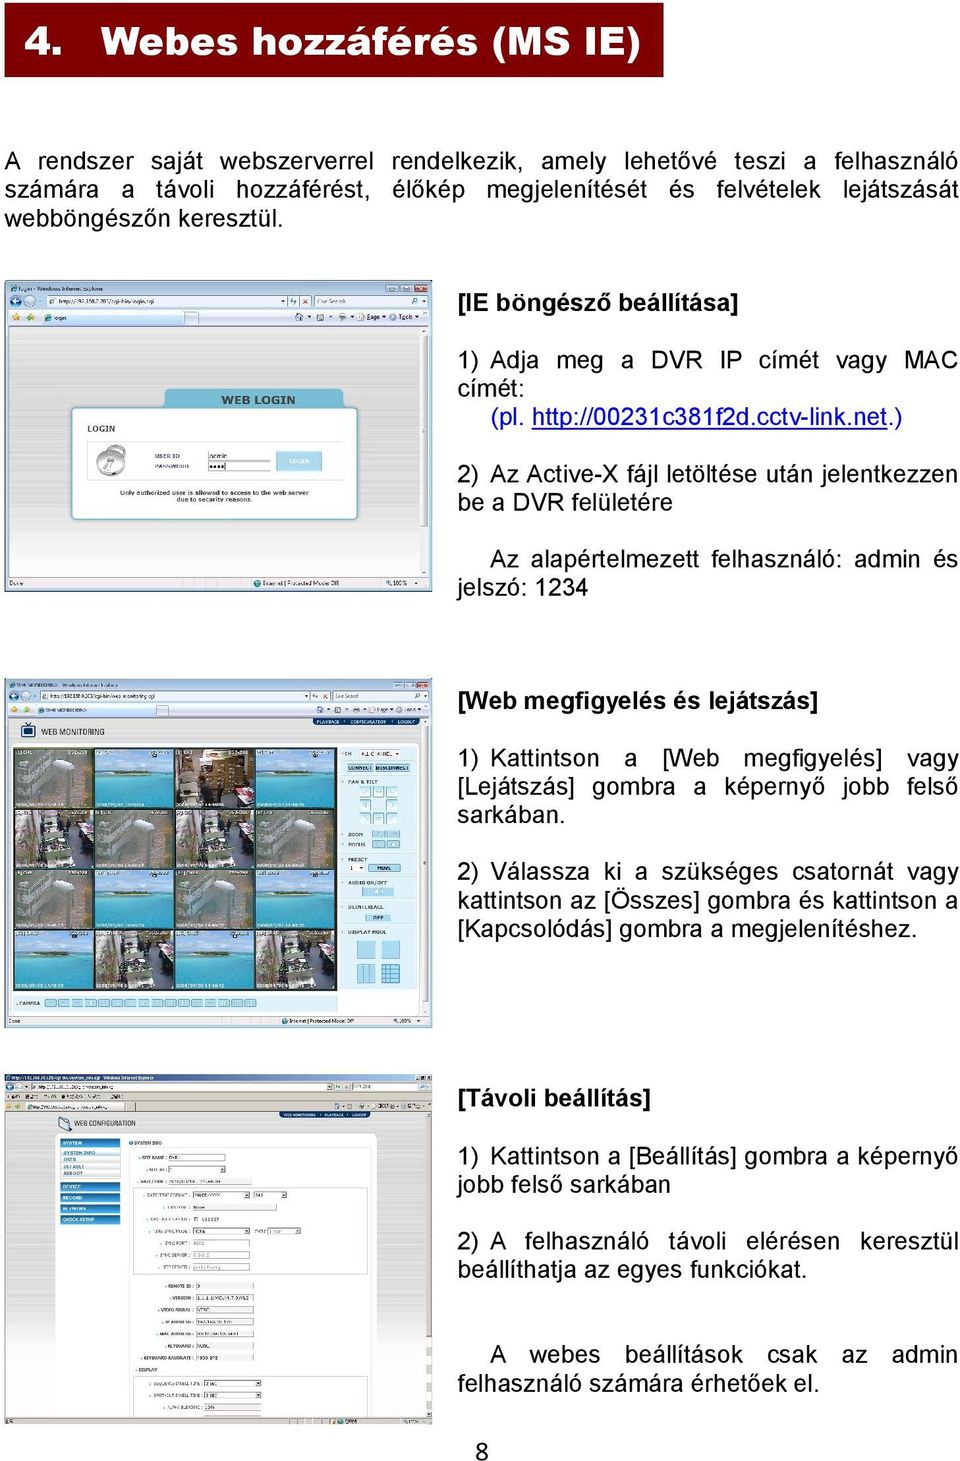
Task: Click DISCONNECT button in Web Monitoring
Action: (x=392, y=768)
